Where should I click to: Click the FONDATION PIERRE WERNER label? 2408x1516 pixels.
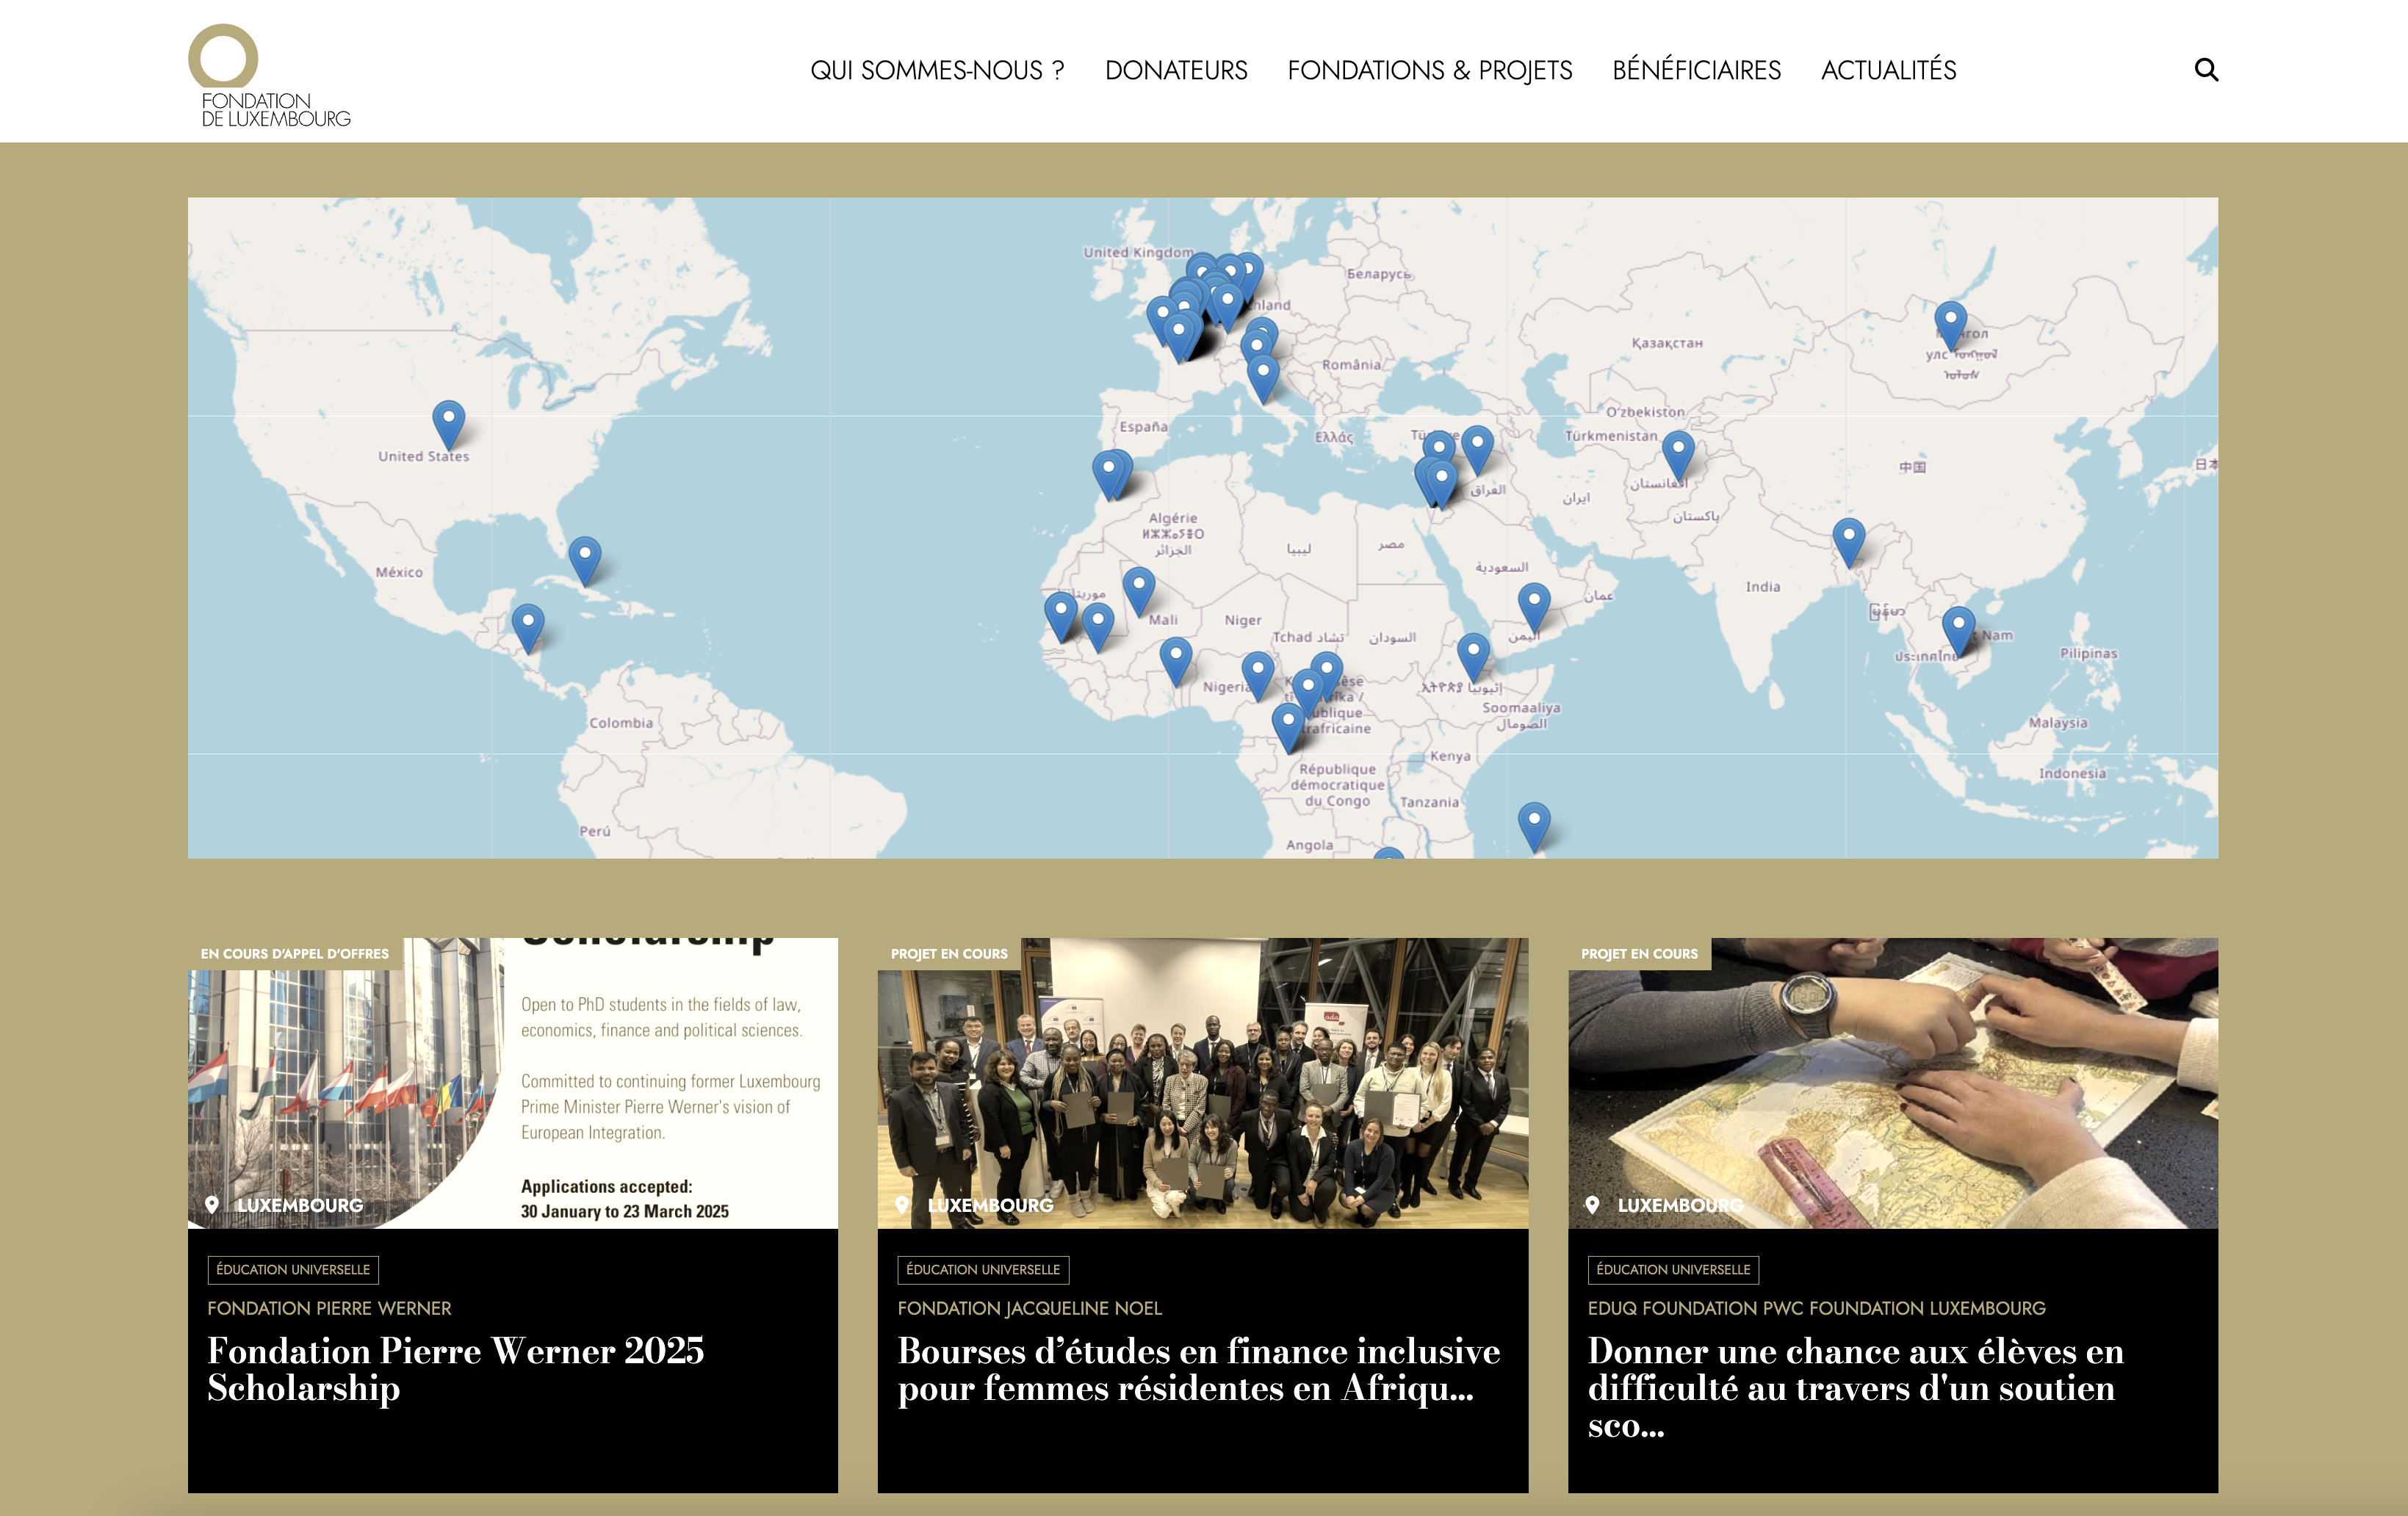[329, 1308]
